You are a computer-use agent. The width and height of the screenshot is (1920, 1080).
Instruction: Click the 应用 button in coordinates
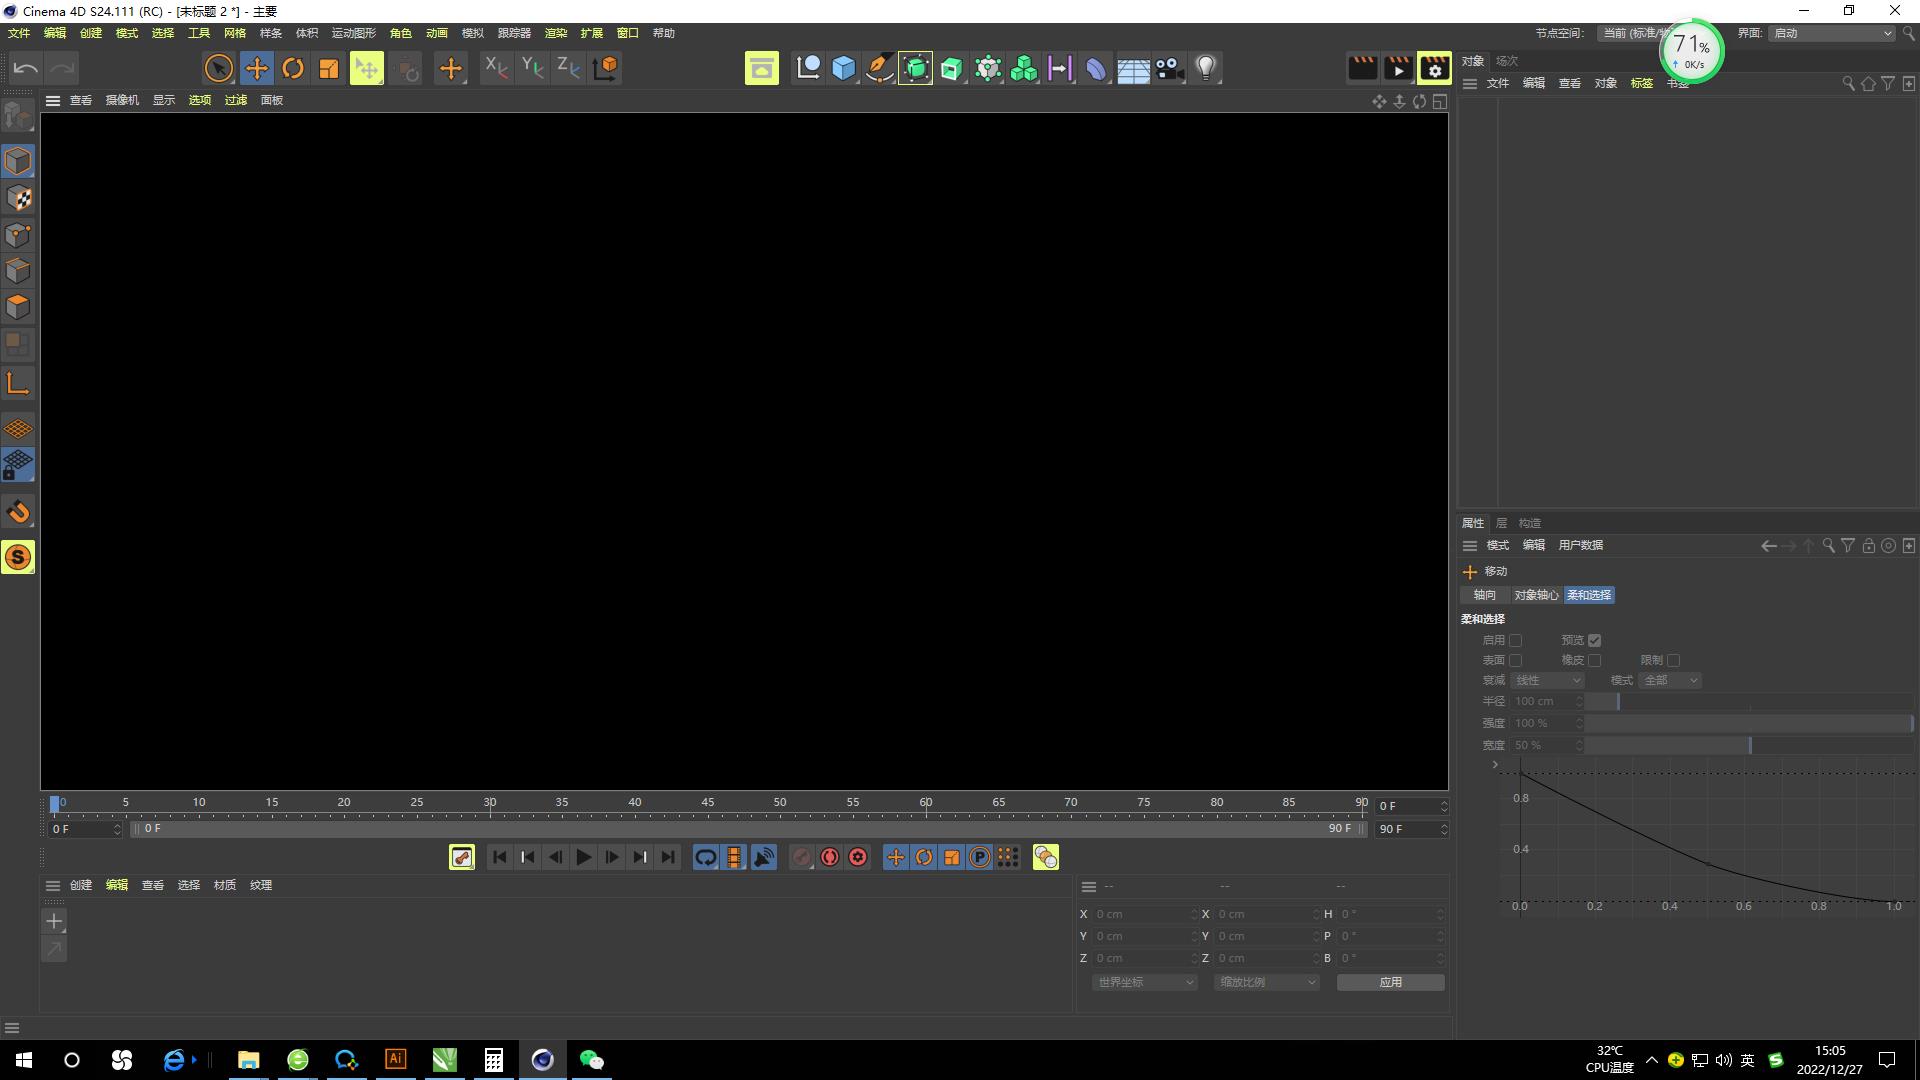[1390, 981]
